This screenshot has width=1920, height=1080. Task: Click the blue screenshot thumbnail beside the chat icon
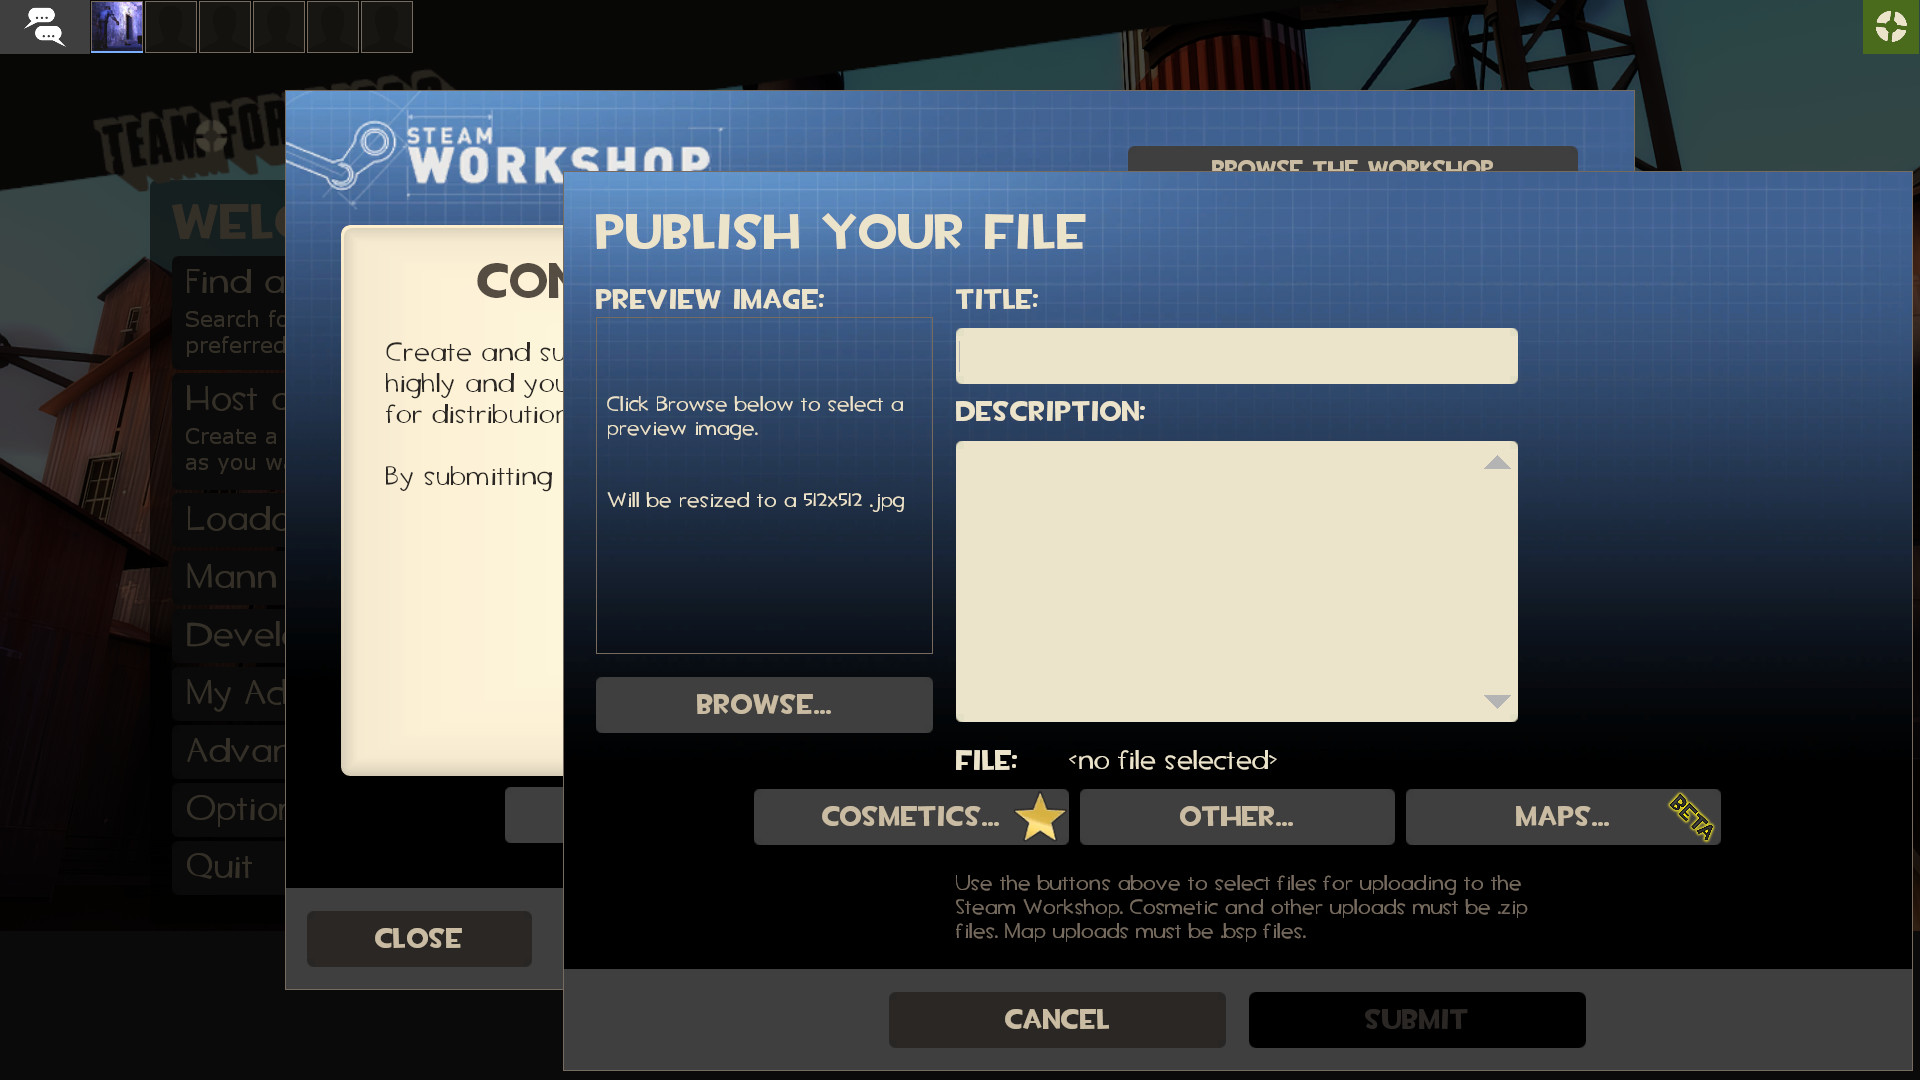tap(116, 27)
